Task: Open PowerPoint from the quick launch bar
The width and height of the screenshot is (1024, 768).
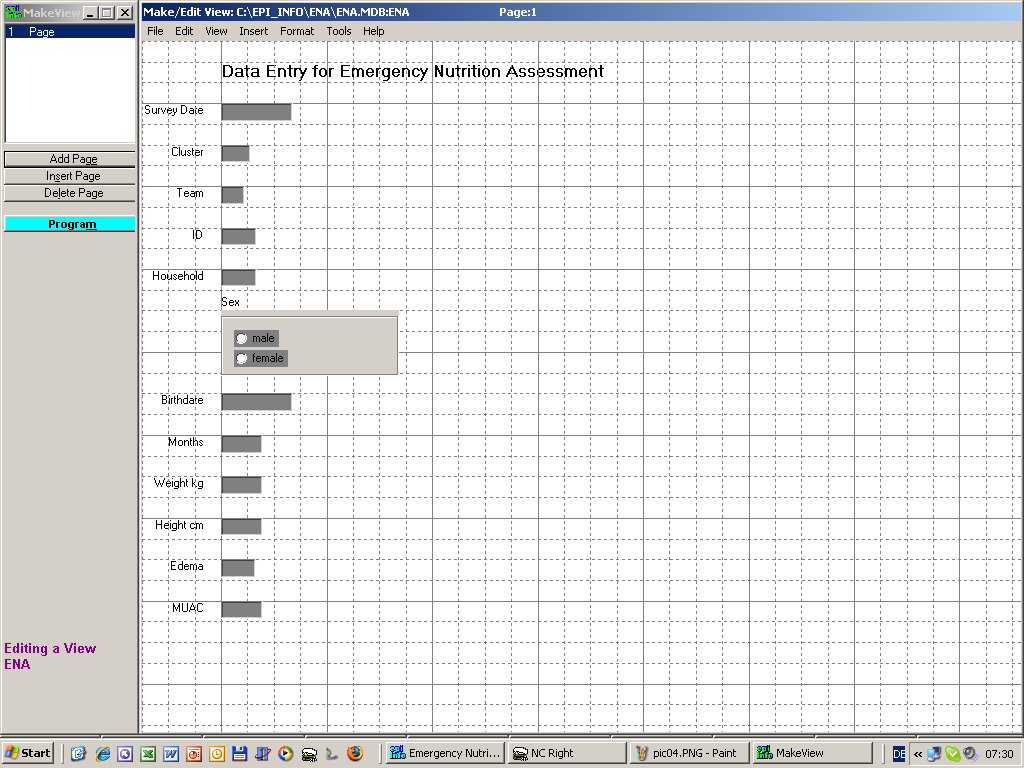Action: (x=194, y=754)
